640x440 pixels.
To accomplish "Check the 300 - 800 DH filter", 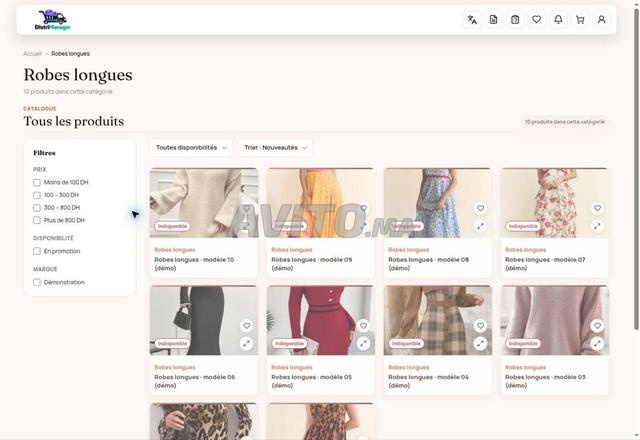I will (37, 208).
